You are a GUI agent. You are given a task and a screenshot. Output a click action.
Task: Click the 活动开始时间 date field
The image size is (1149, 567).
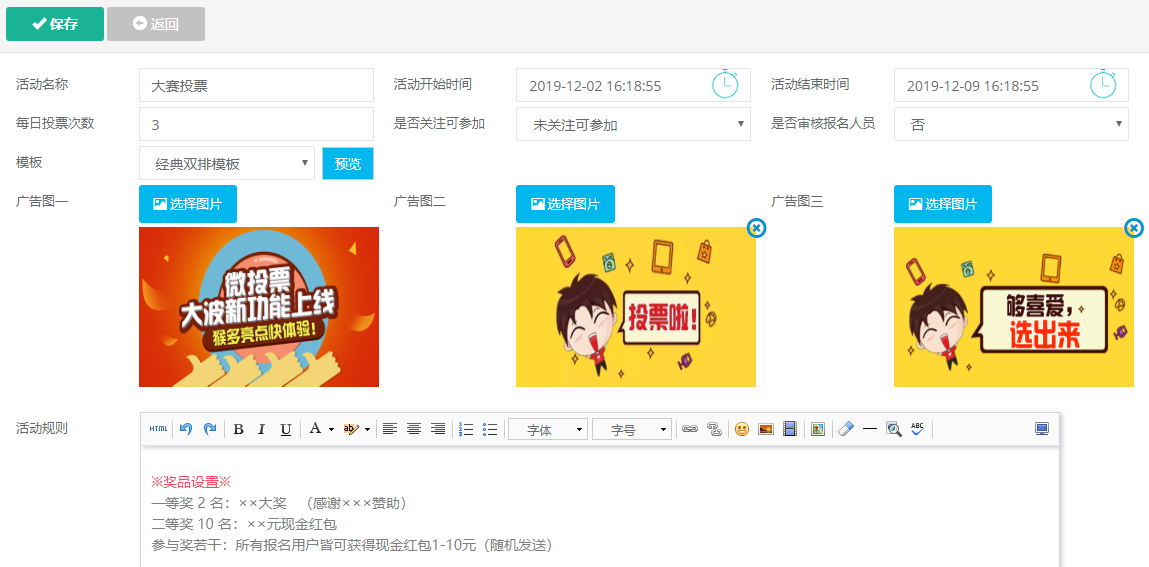(633, 86)
